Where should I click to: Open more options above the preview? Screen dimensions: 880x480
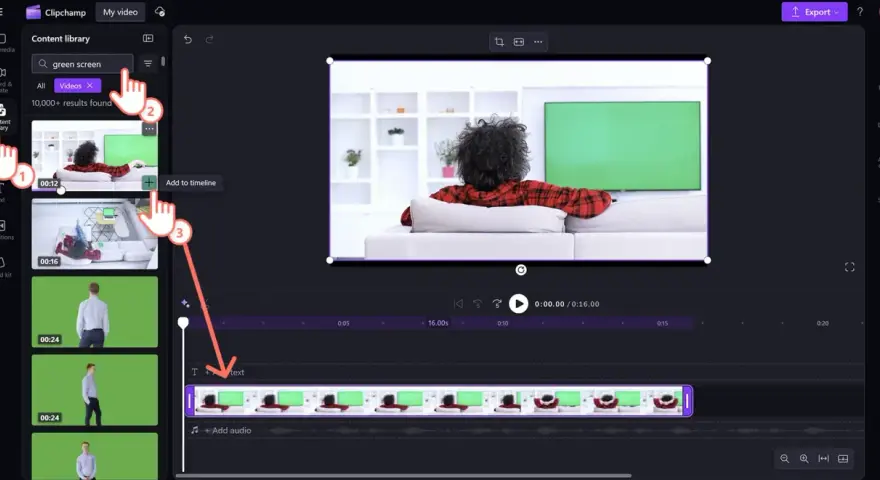tap(538, 42)
